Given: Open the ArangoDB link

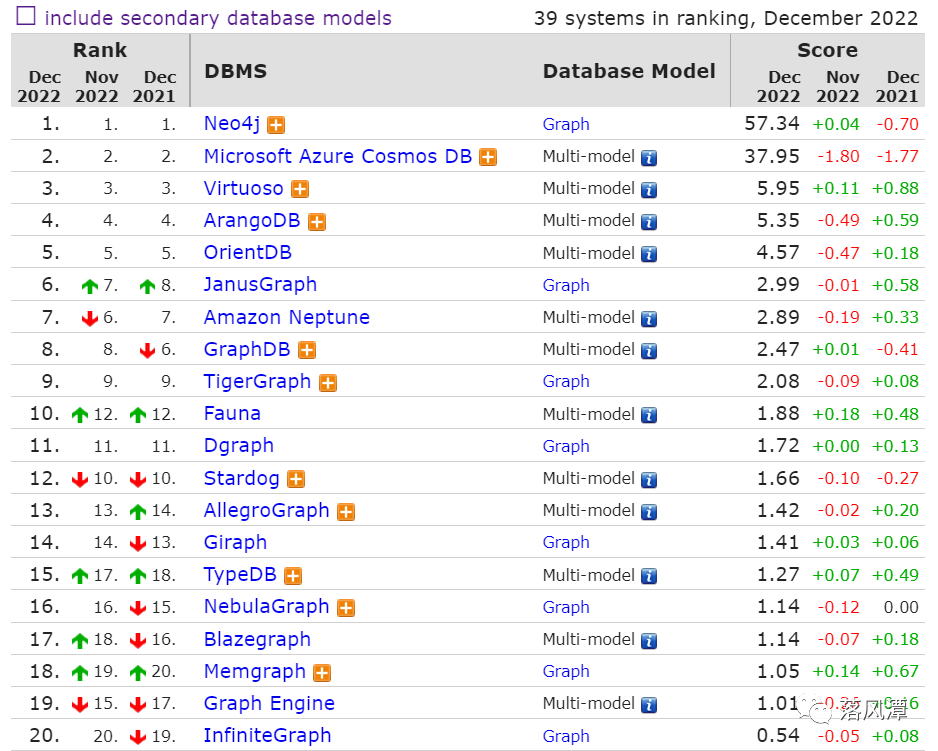Looking at the screenshot, I should 252,221.
